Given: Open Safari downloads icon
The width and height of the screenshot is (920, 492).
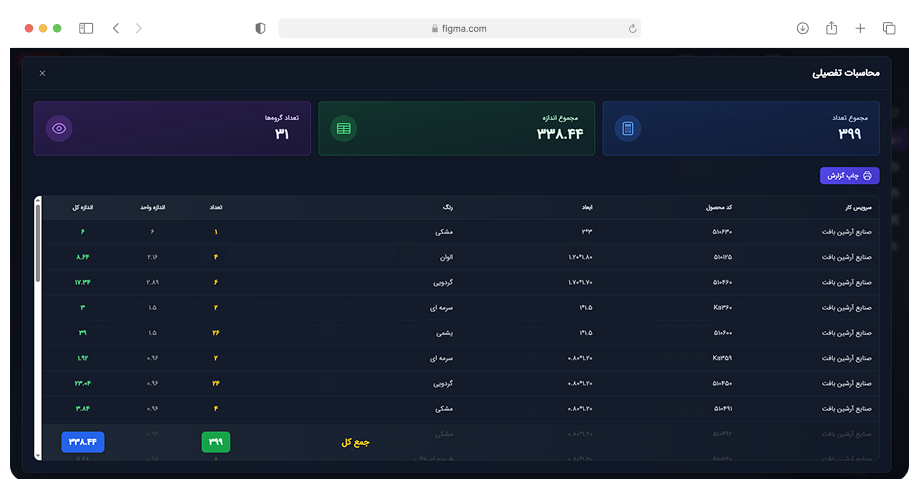Looking at the screenshot, I should click(802, 29).
